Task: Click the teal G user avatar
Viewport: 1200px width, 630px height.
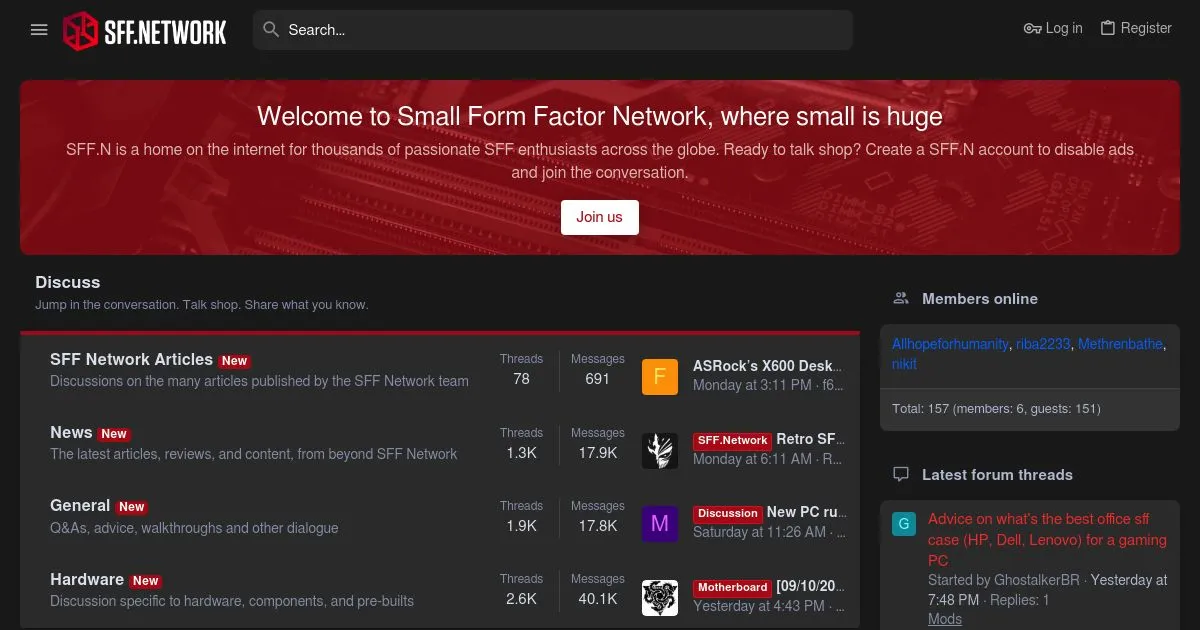Action: 904,524
